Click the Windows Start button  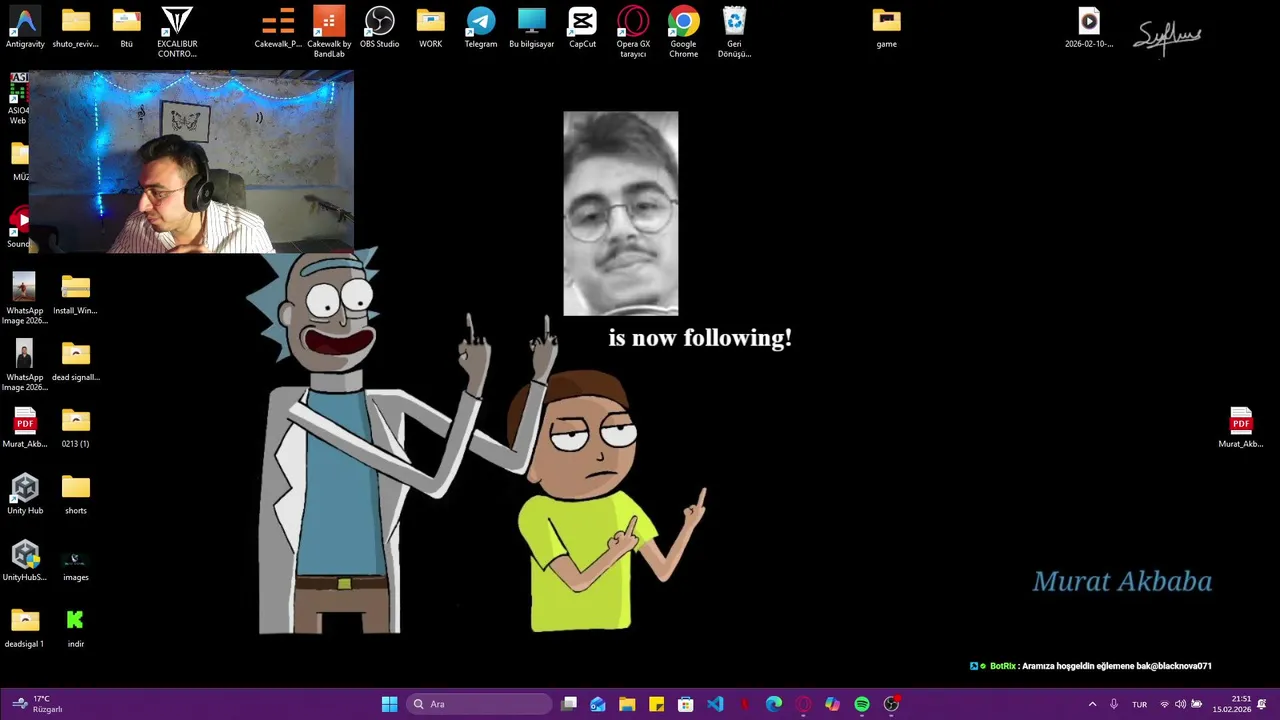[x=389, y=704]
